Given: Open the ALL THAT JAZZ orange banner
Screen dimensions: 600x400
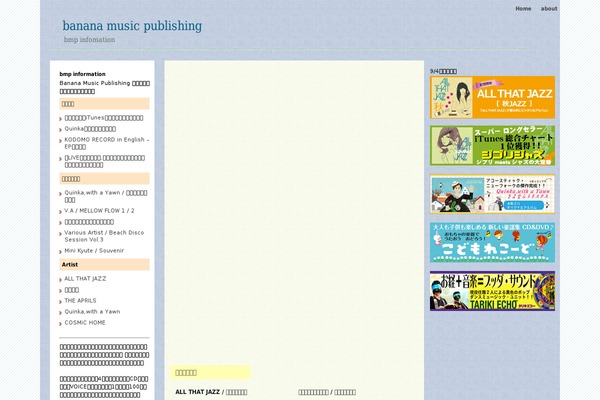Looking at the screenshot, I should [x=492, y=97].
